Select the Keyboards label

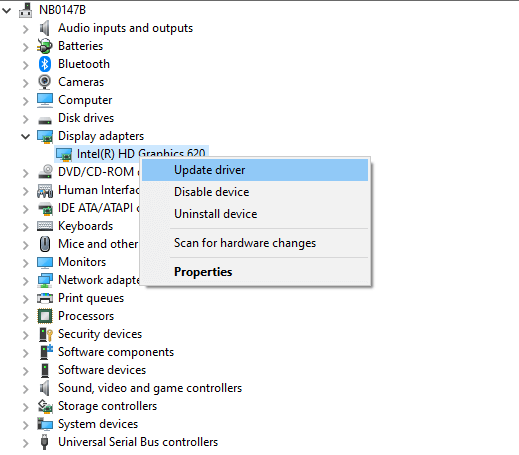(x=86, y=226)
